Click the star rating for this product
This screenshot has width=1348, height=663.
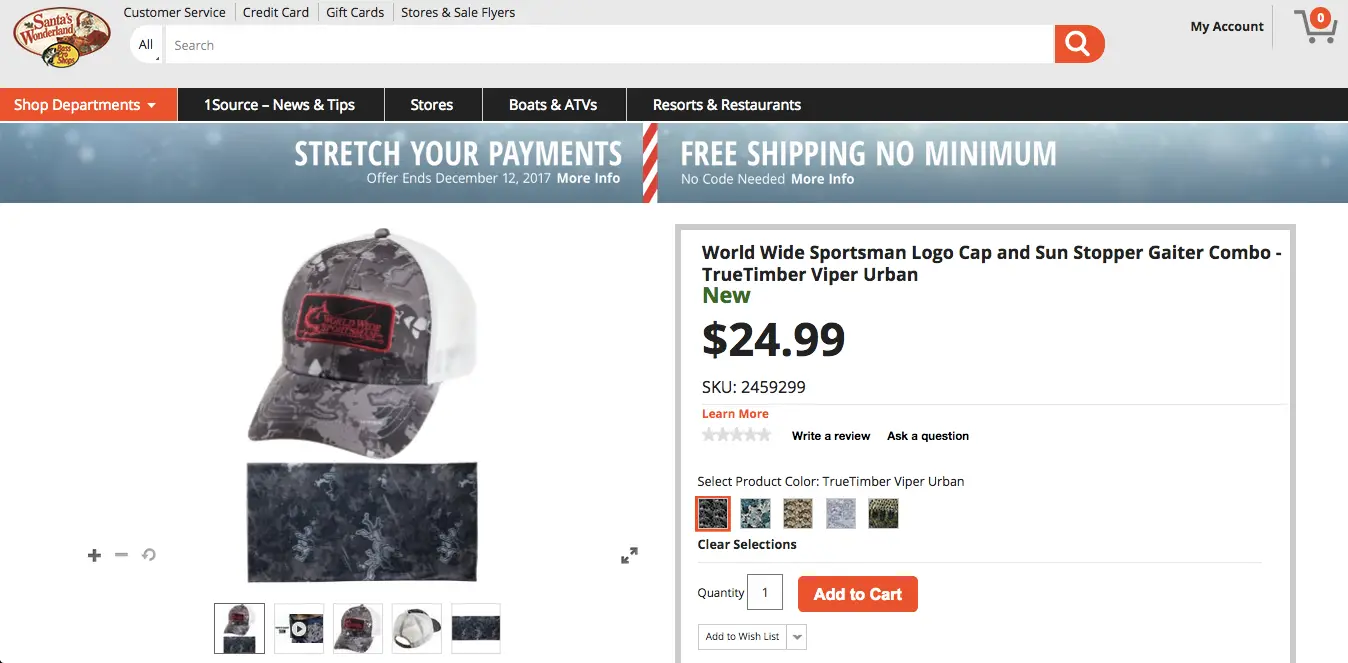[737, 435]
